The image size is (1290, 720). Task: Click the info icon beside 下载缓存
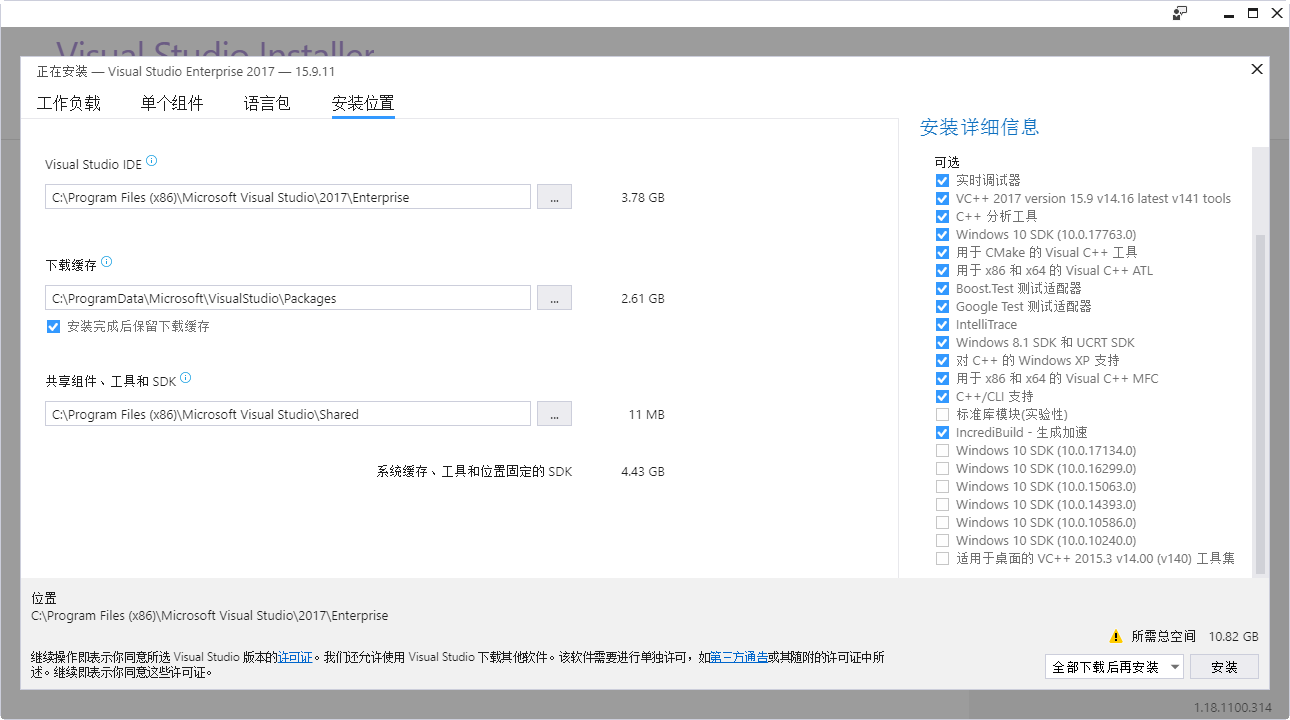pyautogui.click(x=107, y=262)
